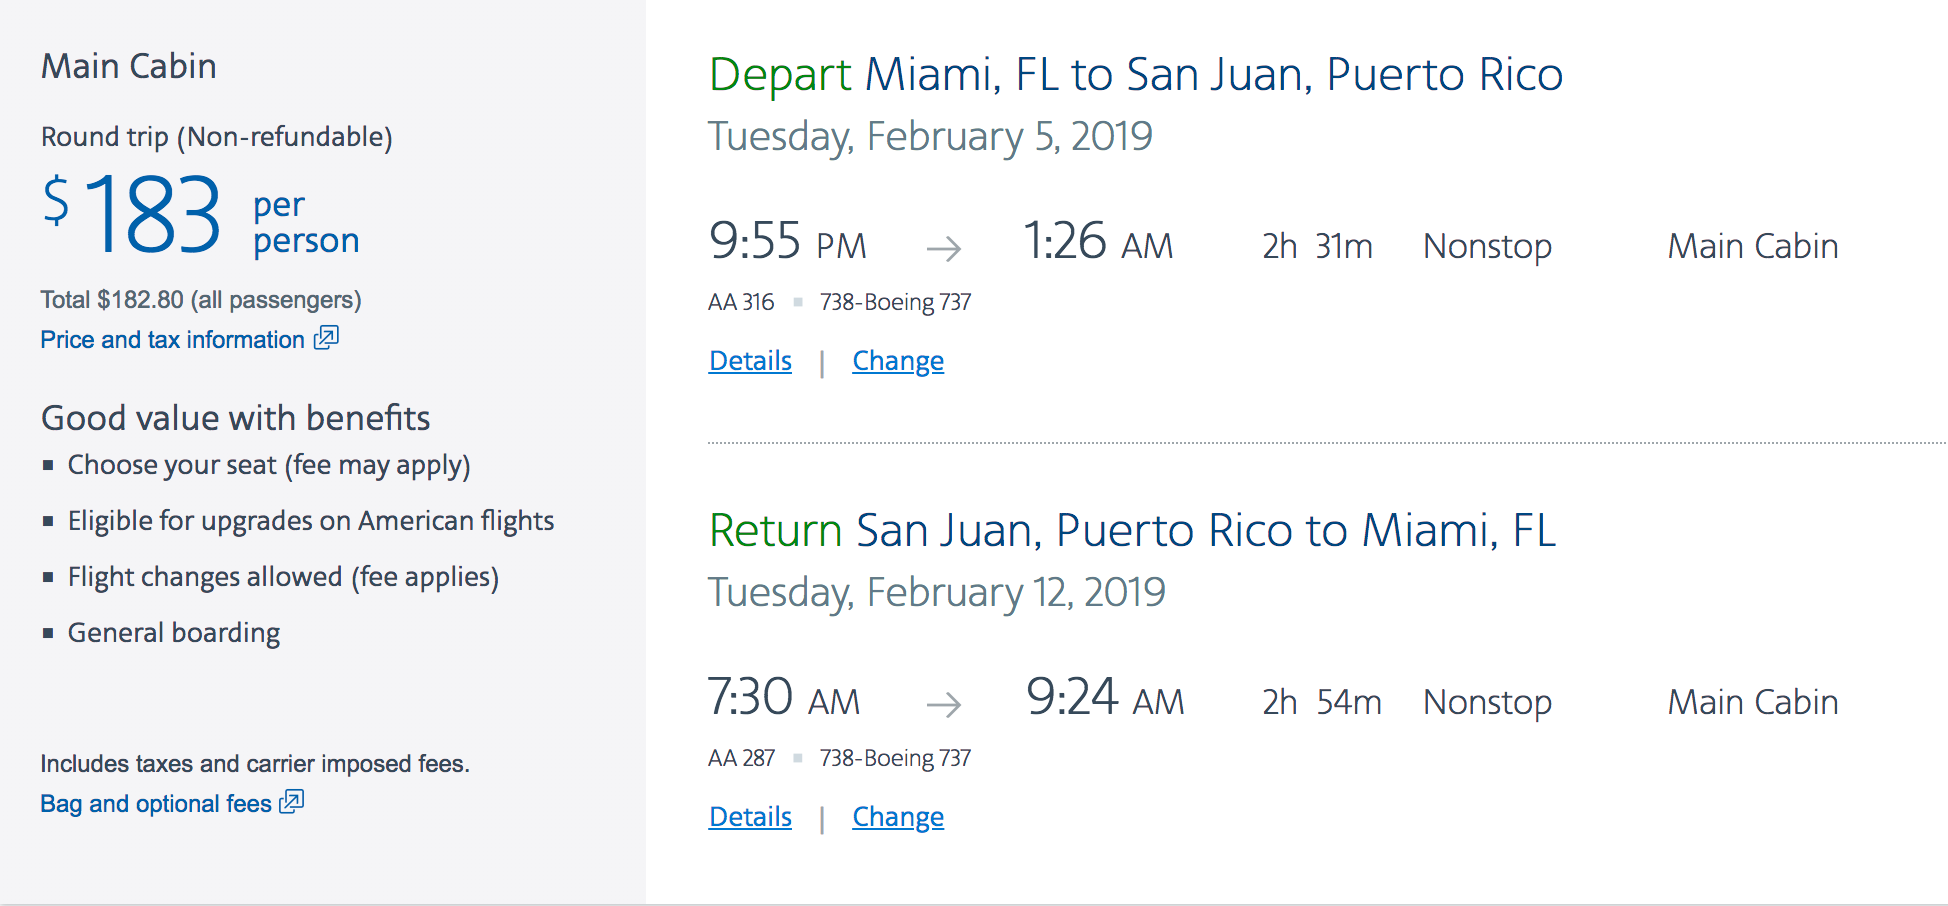Image resolution: width=1948 pixels, height=906 pixels.
Task: View Details for departing flight AA 316
Action: tap(750, 361)
